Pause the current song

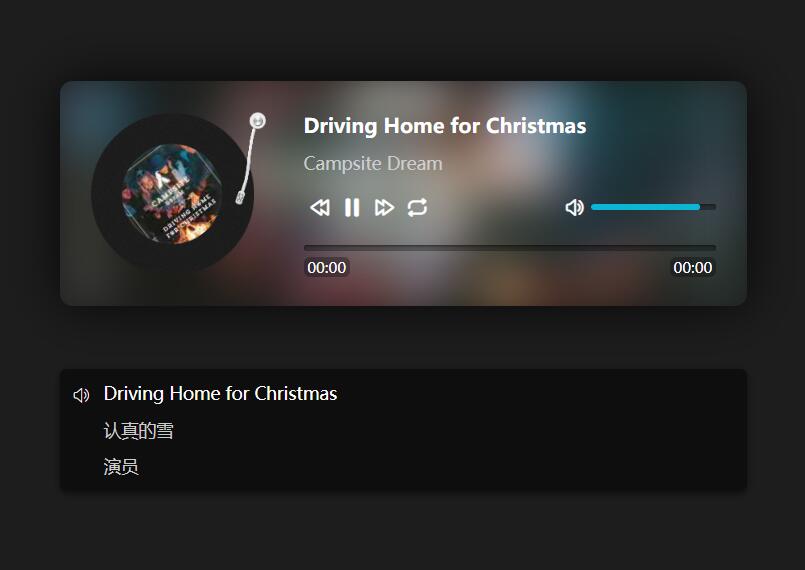[x=352, y=207]
